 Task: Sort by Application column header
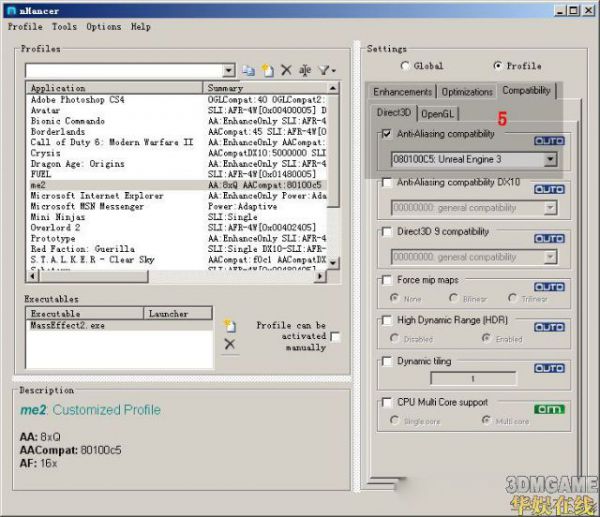114,88
